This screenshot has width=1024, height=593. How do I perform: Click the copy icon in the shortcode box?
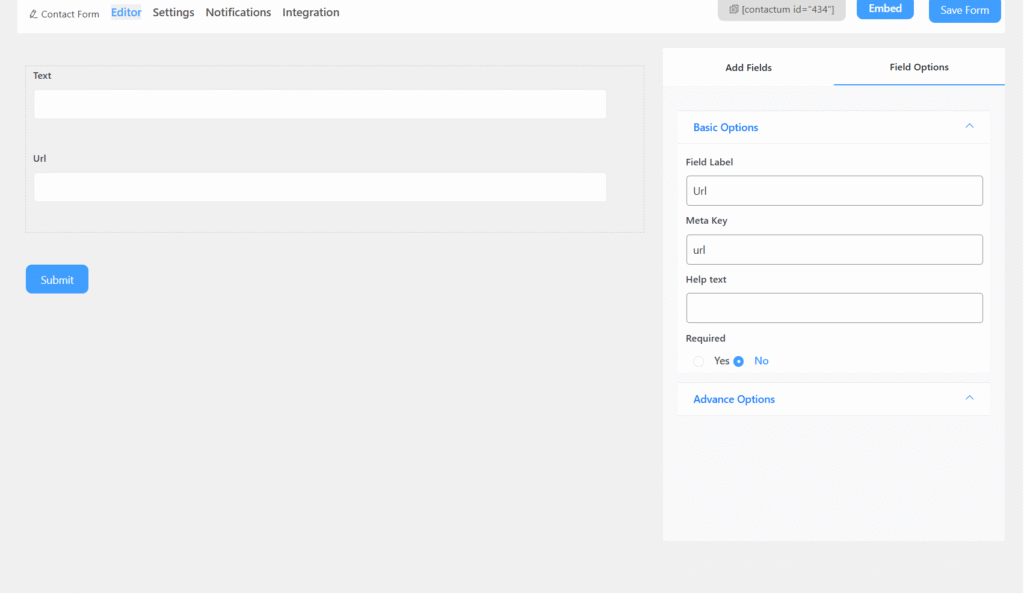tap(733, 9)
